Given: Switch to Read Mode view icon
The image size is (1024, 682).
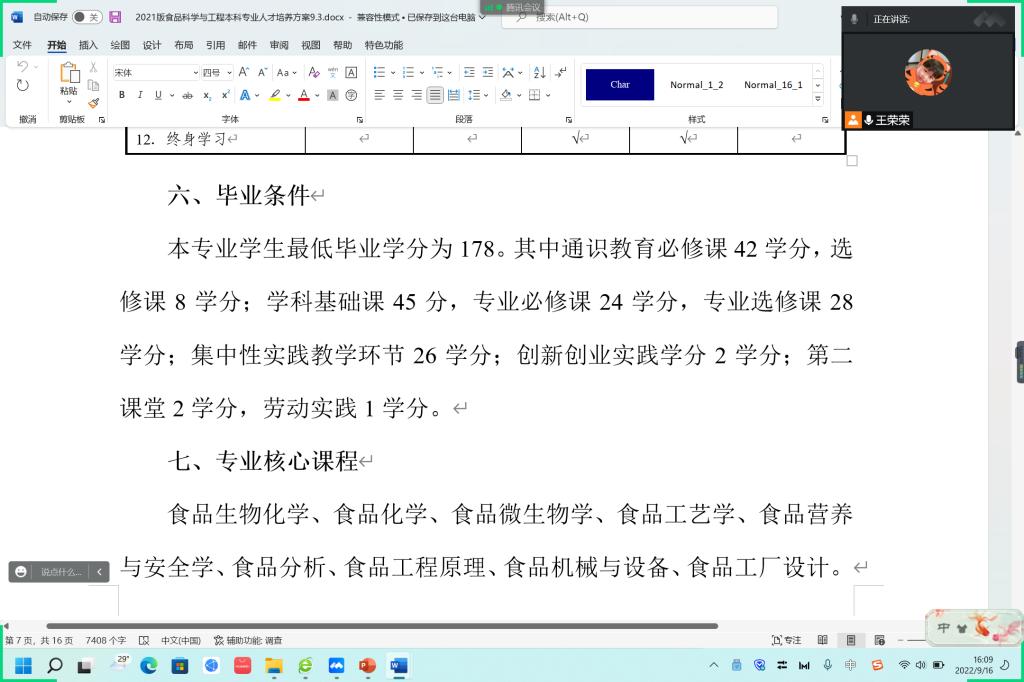Looking at the screenshot, I should click(x=823, y=640).
